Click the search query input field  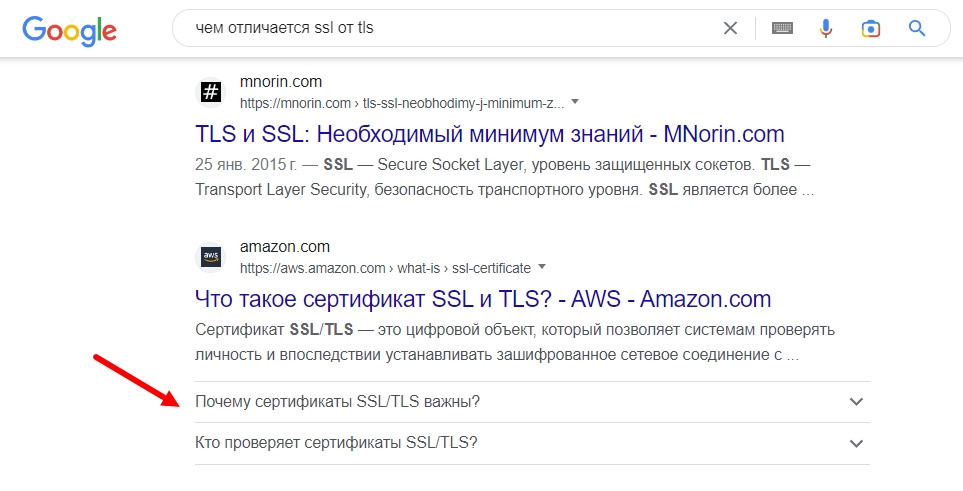coord(440,29)
